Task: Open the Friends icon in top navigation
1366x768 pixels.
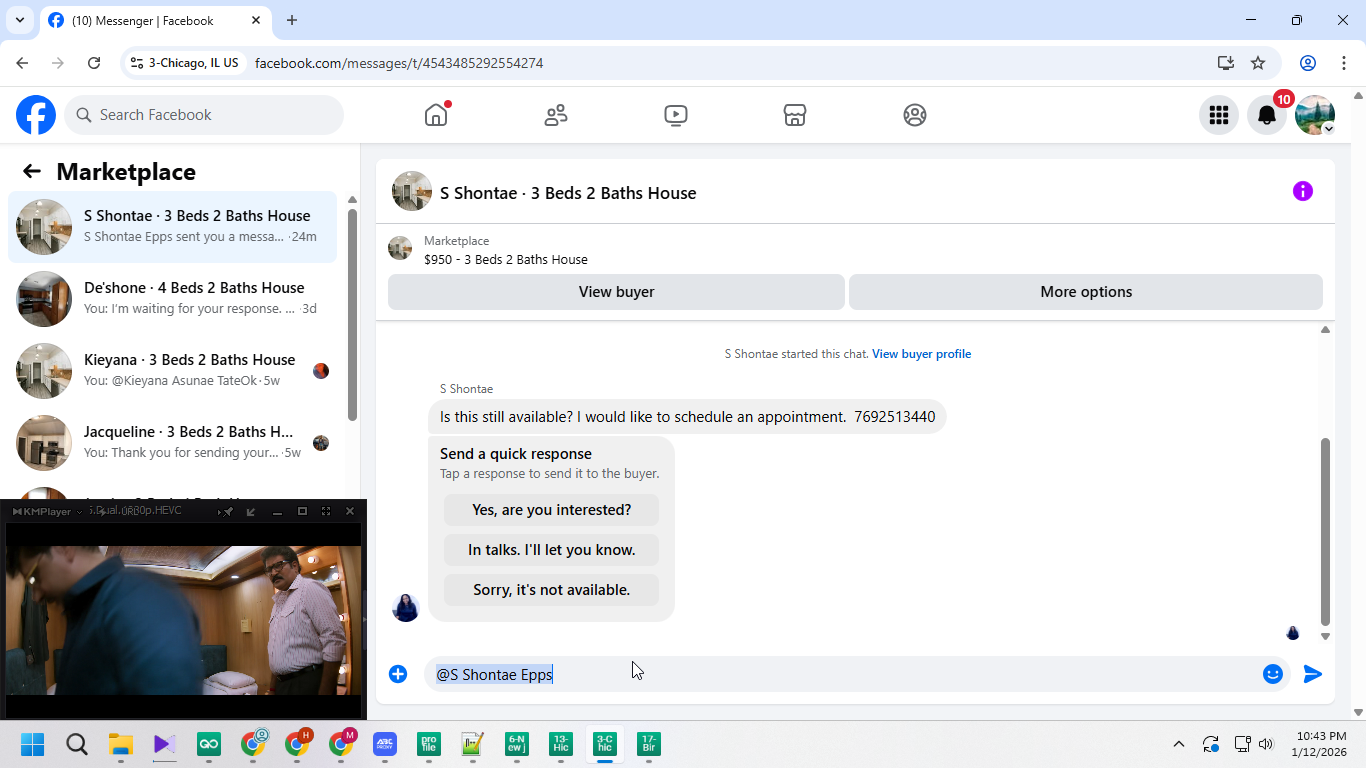Action: pos(556,115)
